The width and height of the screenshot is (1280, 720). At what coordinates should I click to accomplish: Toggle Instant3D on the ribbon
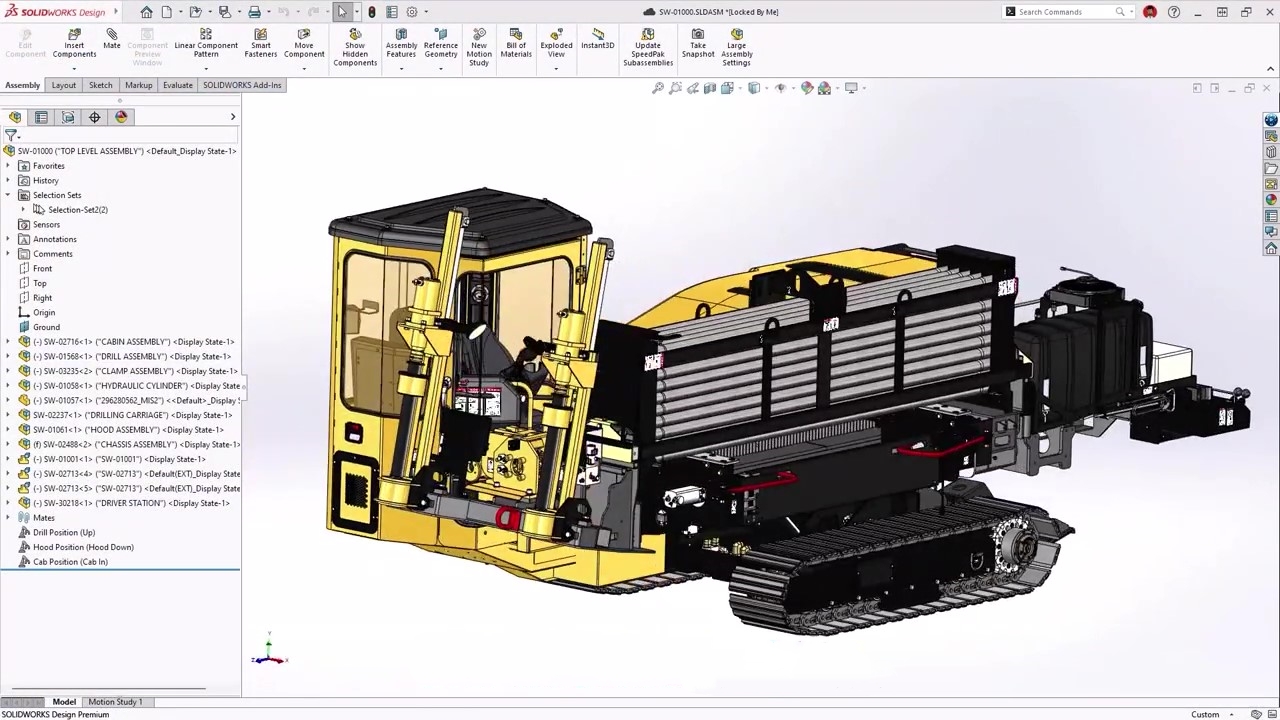coord(597,44)
